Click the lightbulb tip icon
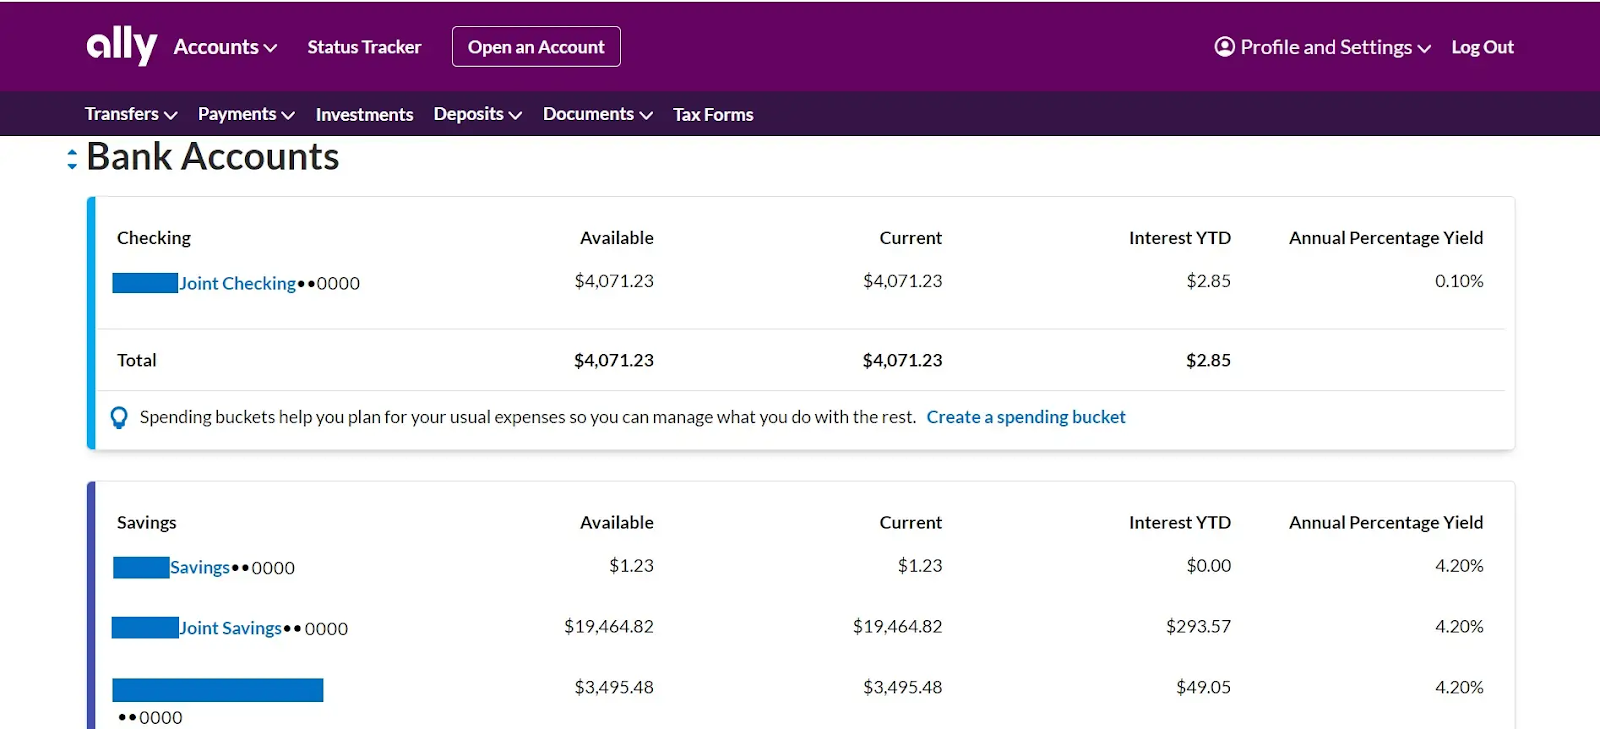This screenshot has height=729, width=1600. click(x=119, y=418)
